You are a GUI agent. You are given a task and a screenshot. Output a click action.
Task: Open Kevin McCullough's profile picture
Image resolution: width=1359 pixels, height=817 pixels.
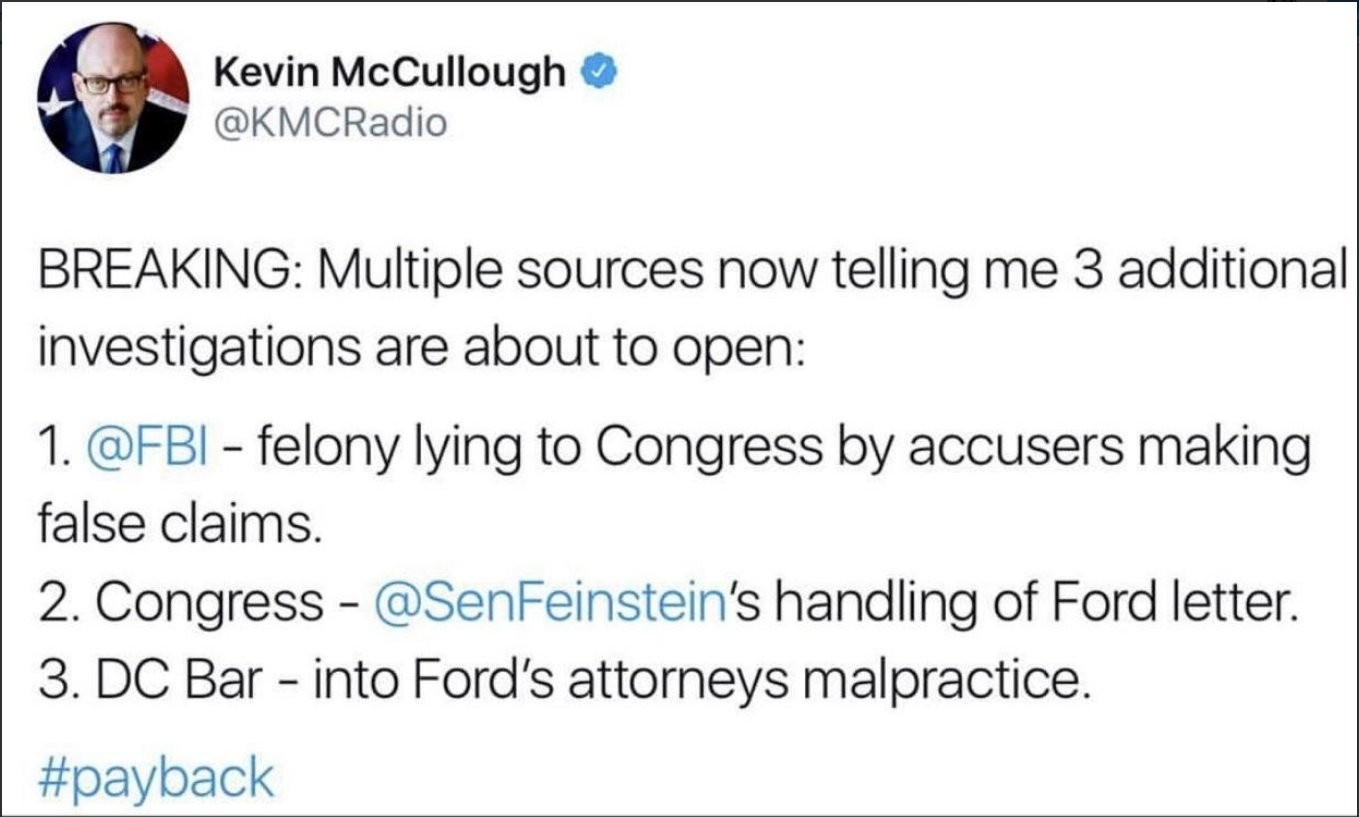pos(113,98)
